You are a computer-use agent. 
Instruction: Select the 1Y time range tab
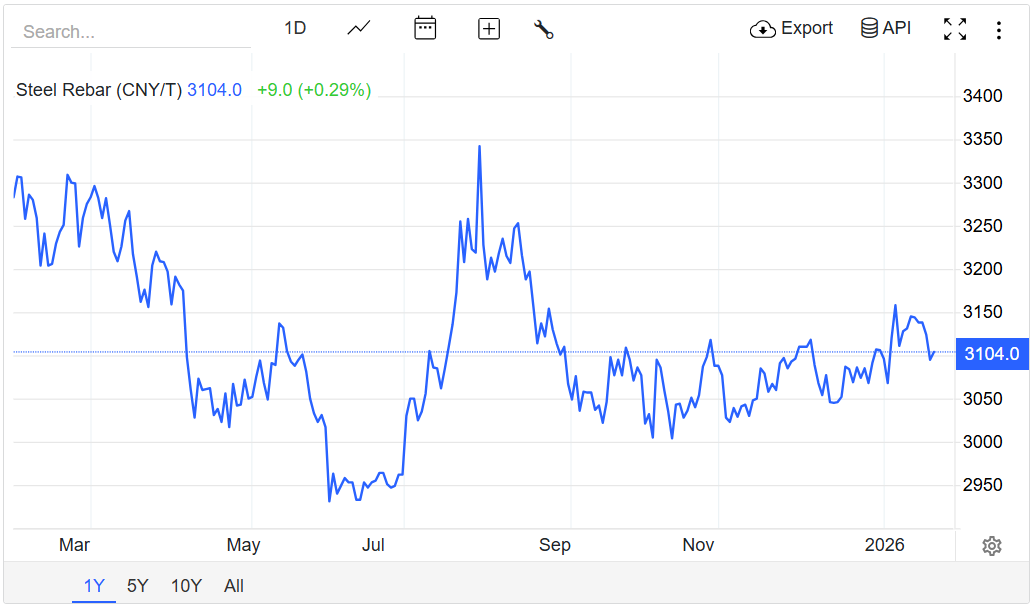tap(94, 586)
